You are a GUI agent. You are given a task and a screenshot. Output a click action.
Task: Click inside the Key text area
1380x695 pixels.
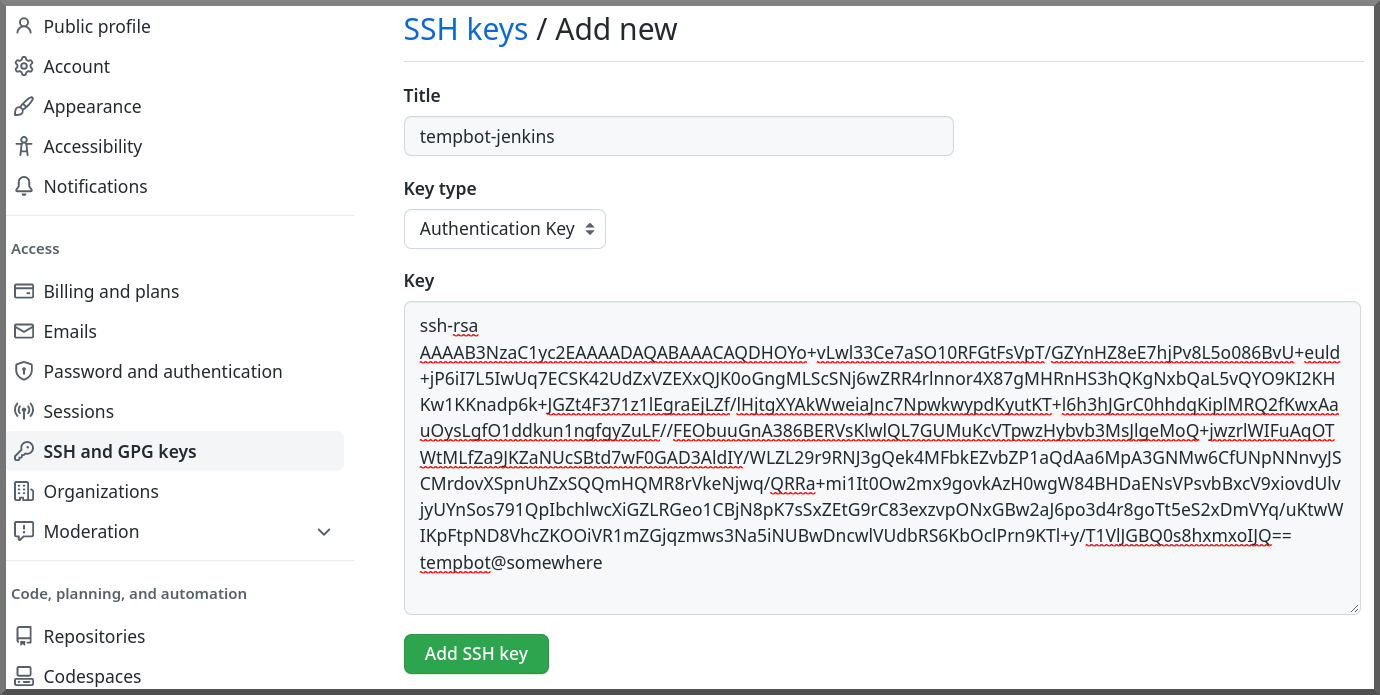(882, 458)
